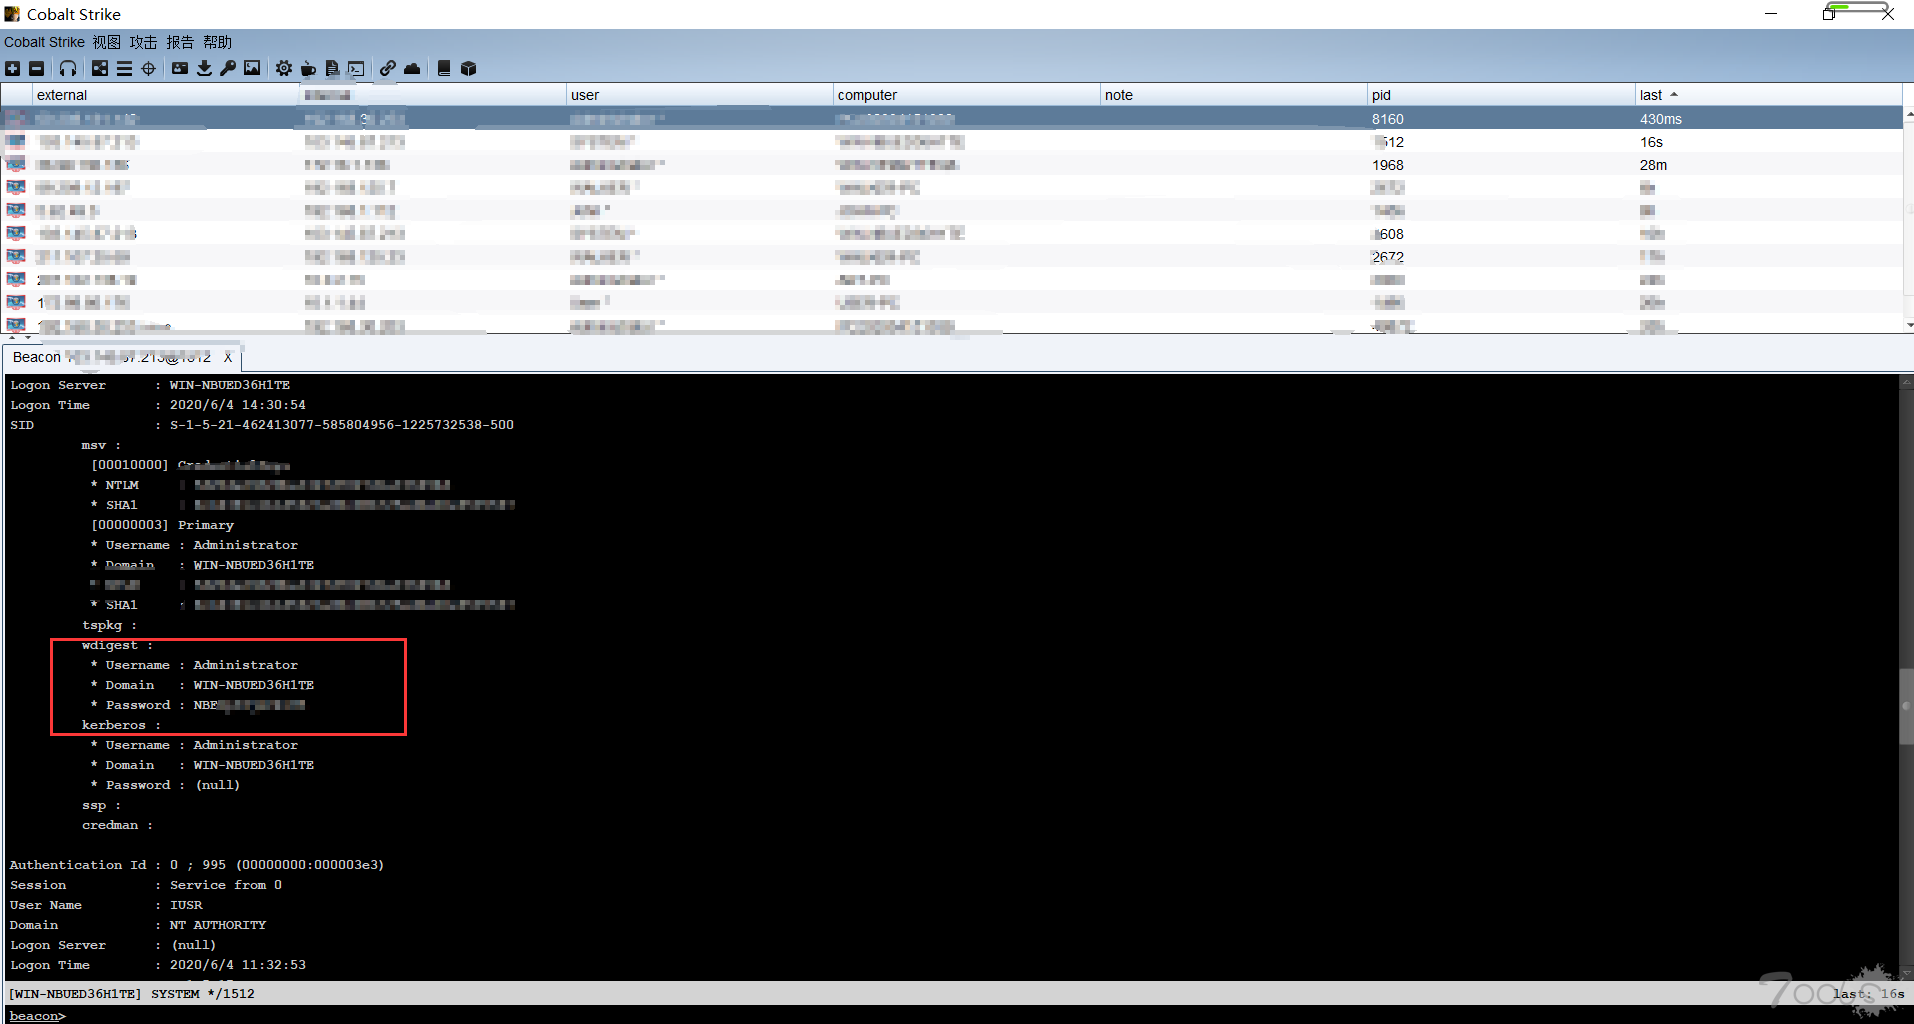Click the Authentication Id 0 ; 995 line
The image size is (1914, 1024).
[x=197, y=865]
